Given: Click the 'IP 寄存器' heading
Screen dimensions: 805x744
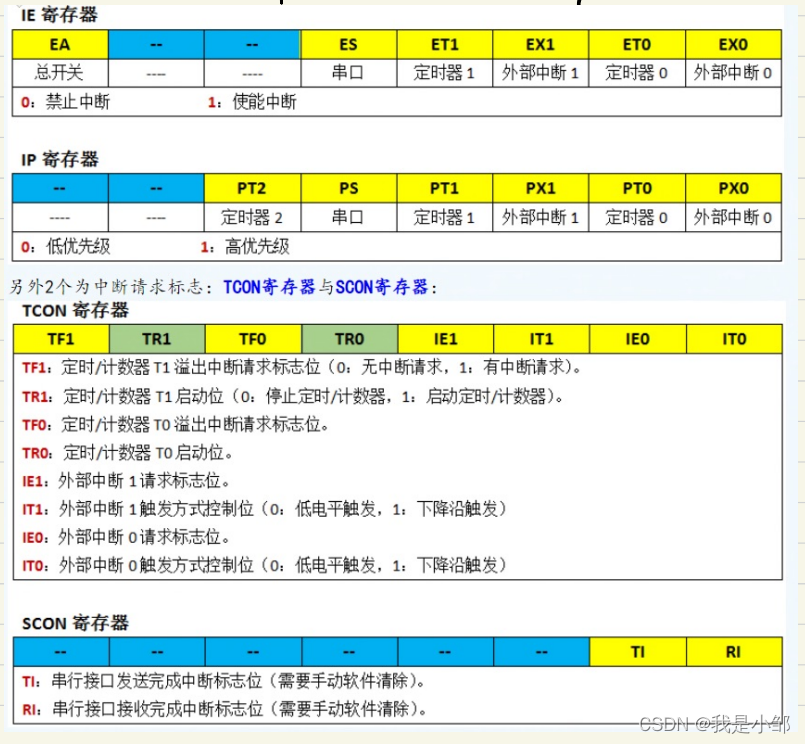Looking at the screenshot, I should (x=60, y=159).
